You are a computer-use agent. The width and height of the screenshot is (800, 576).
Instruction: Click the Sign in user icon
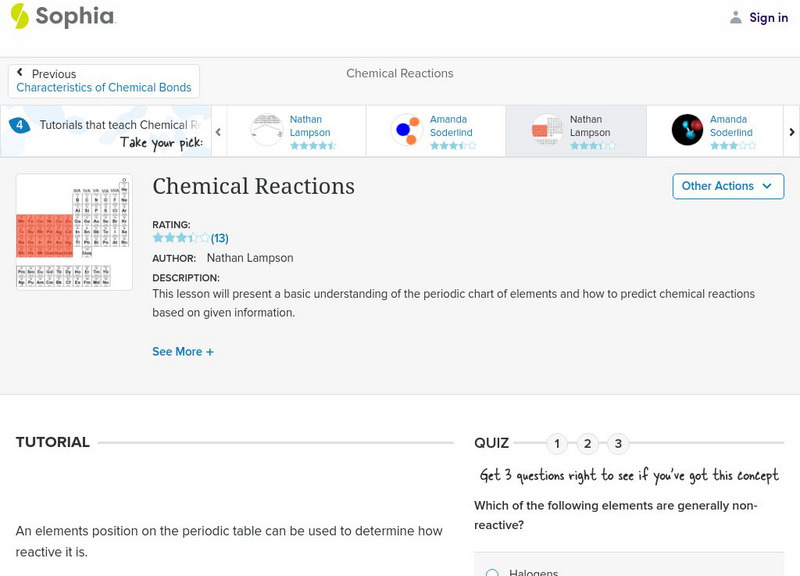tap(736, 17)
